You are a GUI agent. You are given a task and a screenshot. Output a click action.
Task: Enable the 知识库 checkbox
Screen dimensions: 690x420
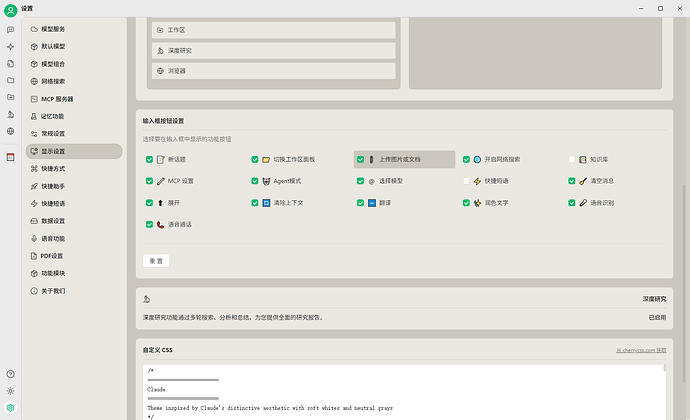tap(572, 159)
